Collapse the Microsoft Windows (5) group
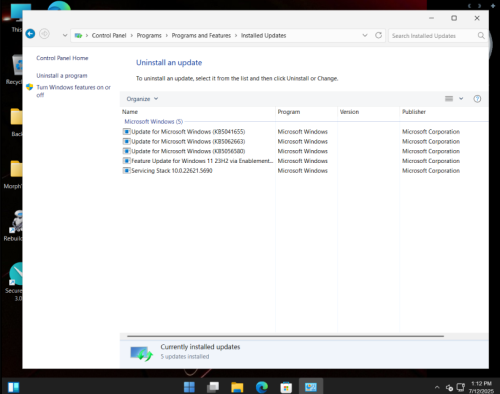The image size is (500, 394). tap(153, 122)
